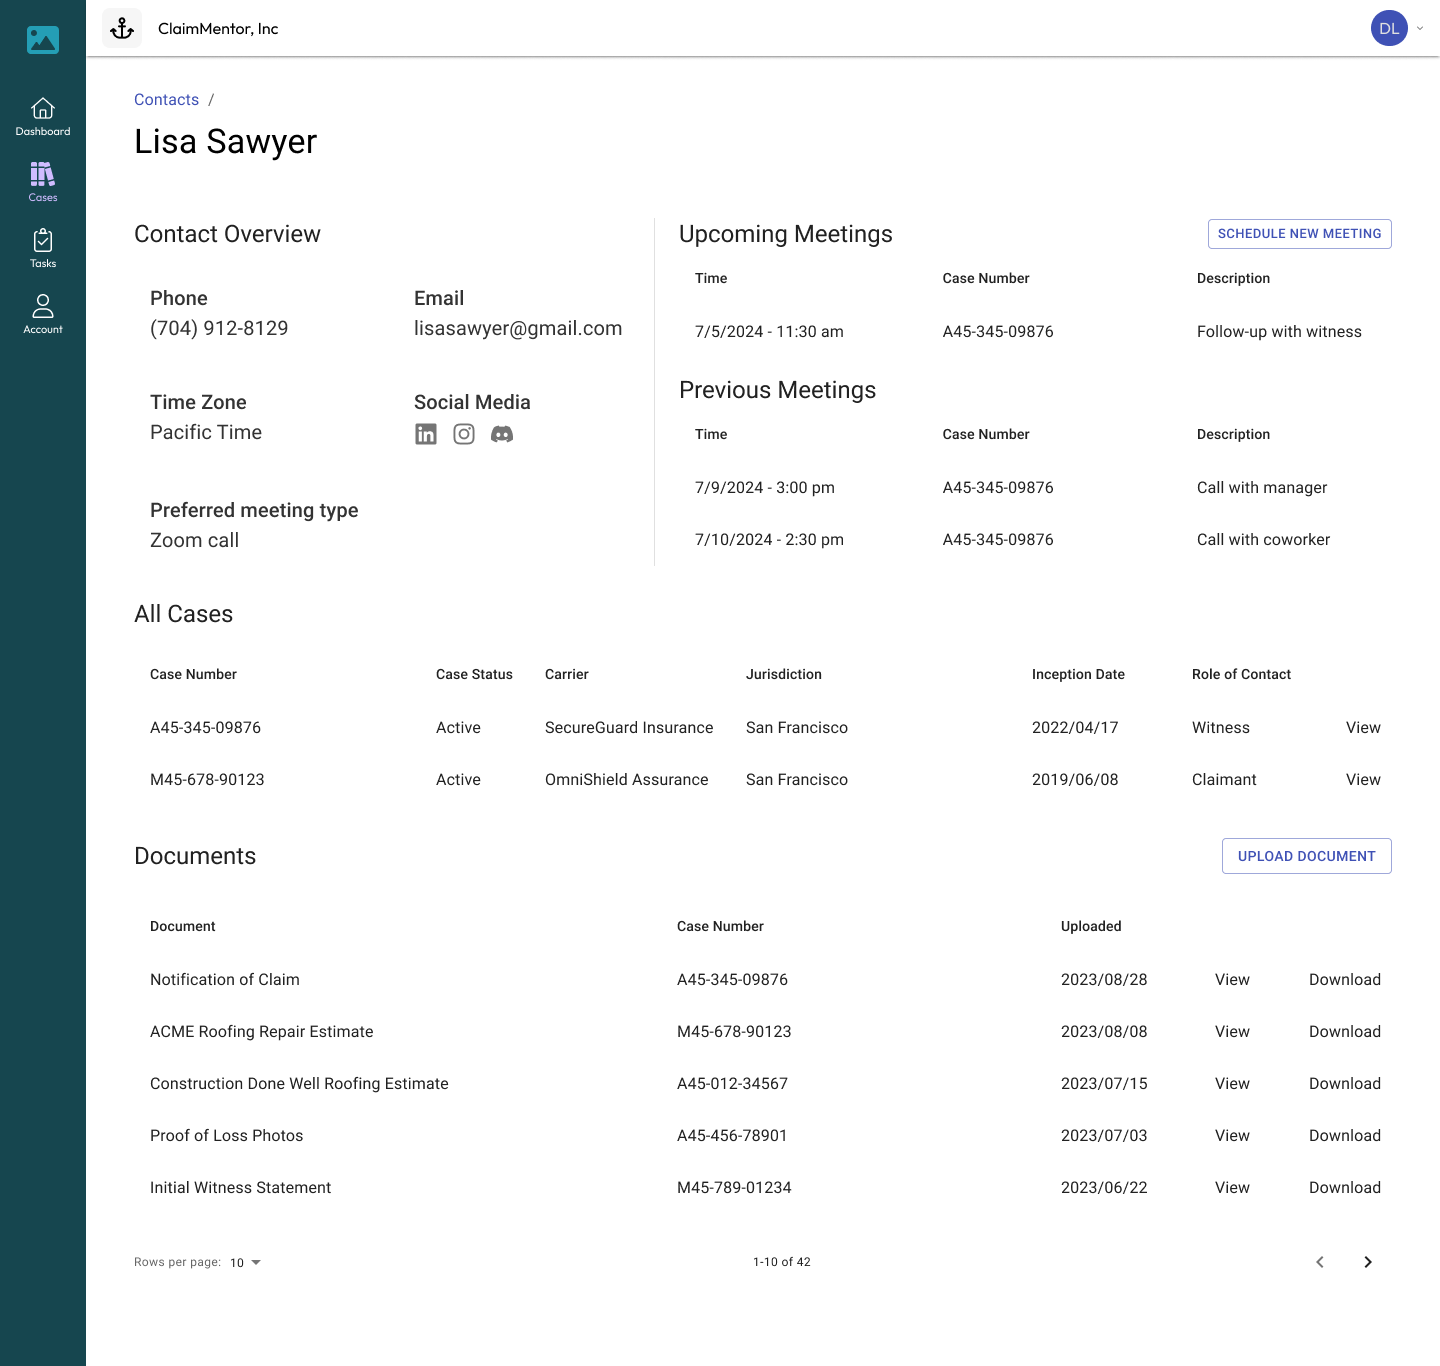Open Lisa Sawyer's LinkedIn profile icon
This screenshot has width=1440, height=1366.
tap(426, 434)
